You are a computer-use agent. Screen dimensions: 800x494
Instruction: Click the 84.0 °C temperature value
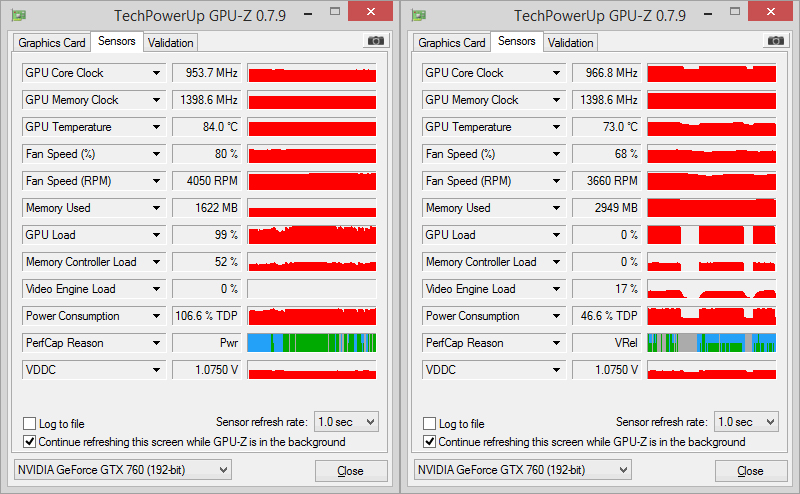206,127
